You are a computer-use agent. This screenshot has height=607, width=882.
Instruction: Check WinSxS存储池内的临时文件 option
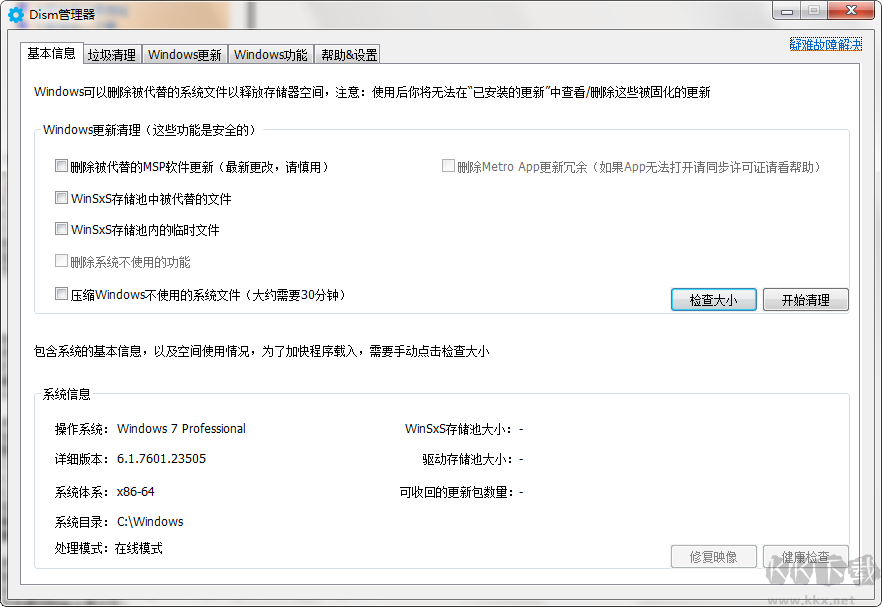coord(61,230)
